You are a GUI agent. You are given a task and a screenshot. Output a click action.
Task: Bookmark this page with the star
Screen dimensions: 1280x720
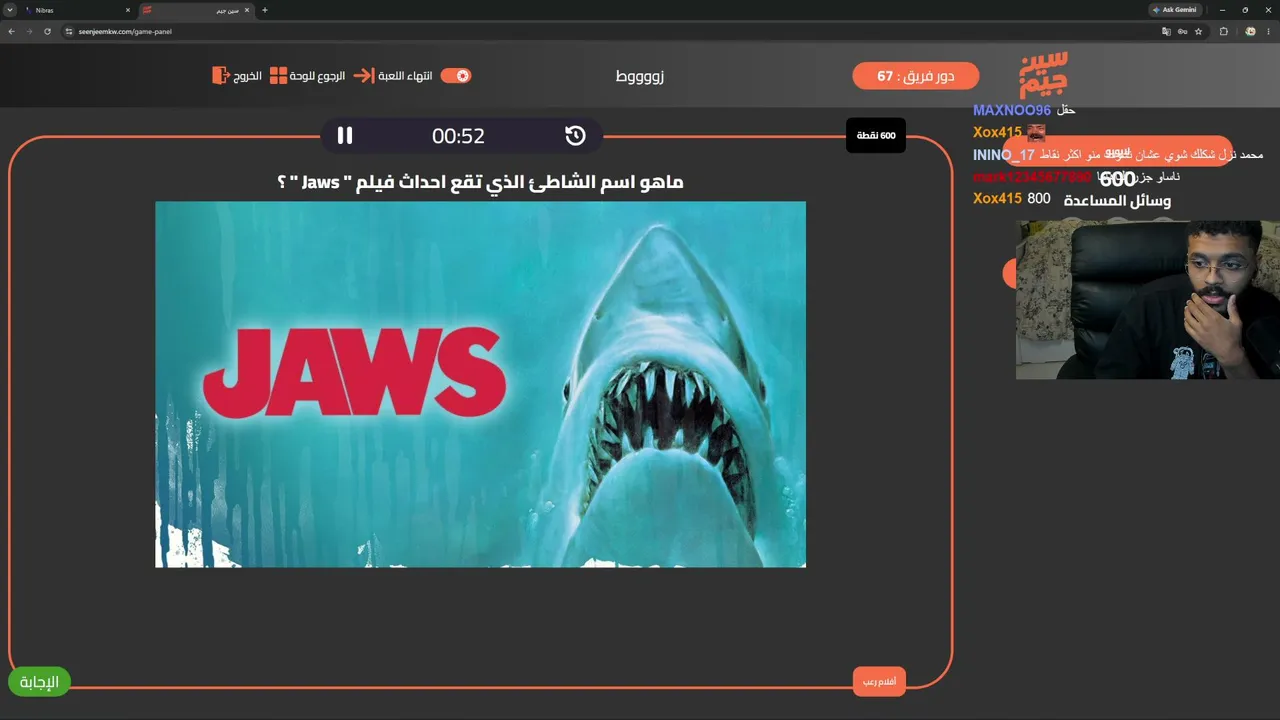point(1199,31)
